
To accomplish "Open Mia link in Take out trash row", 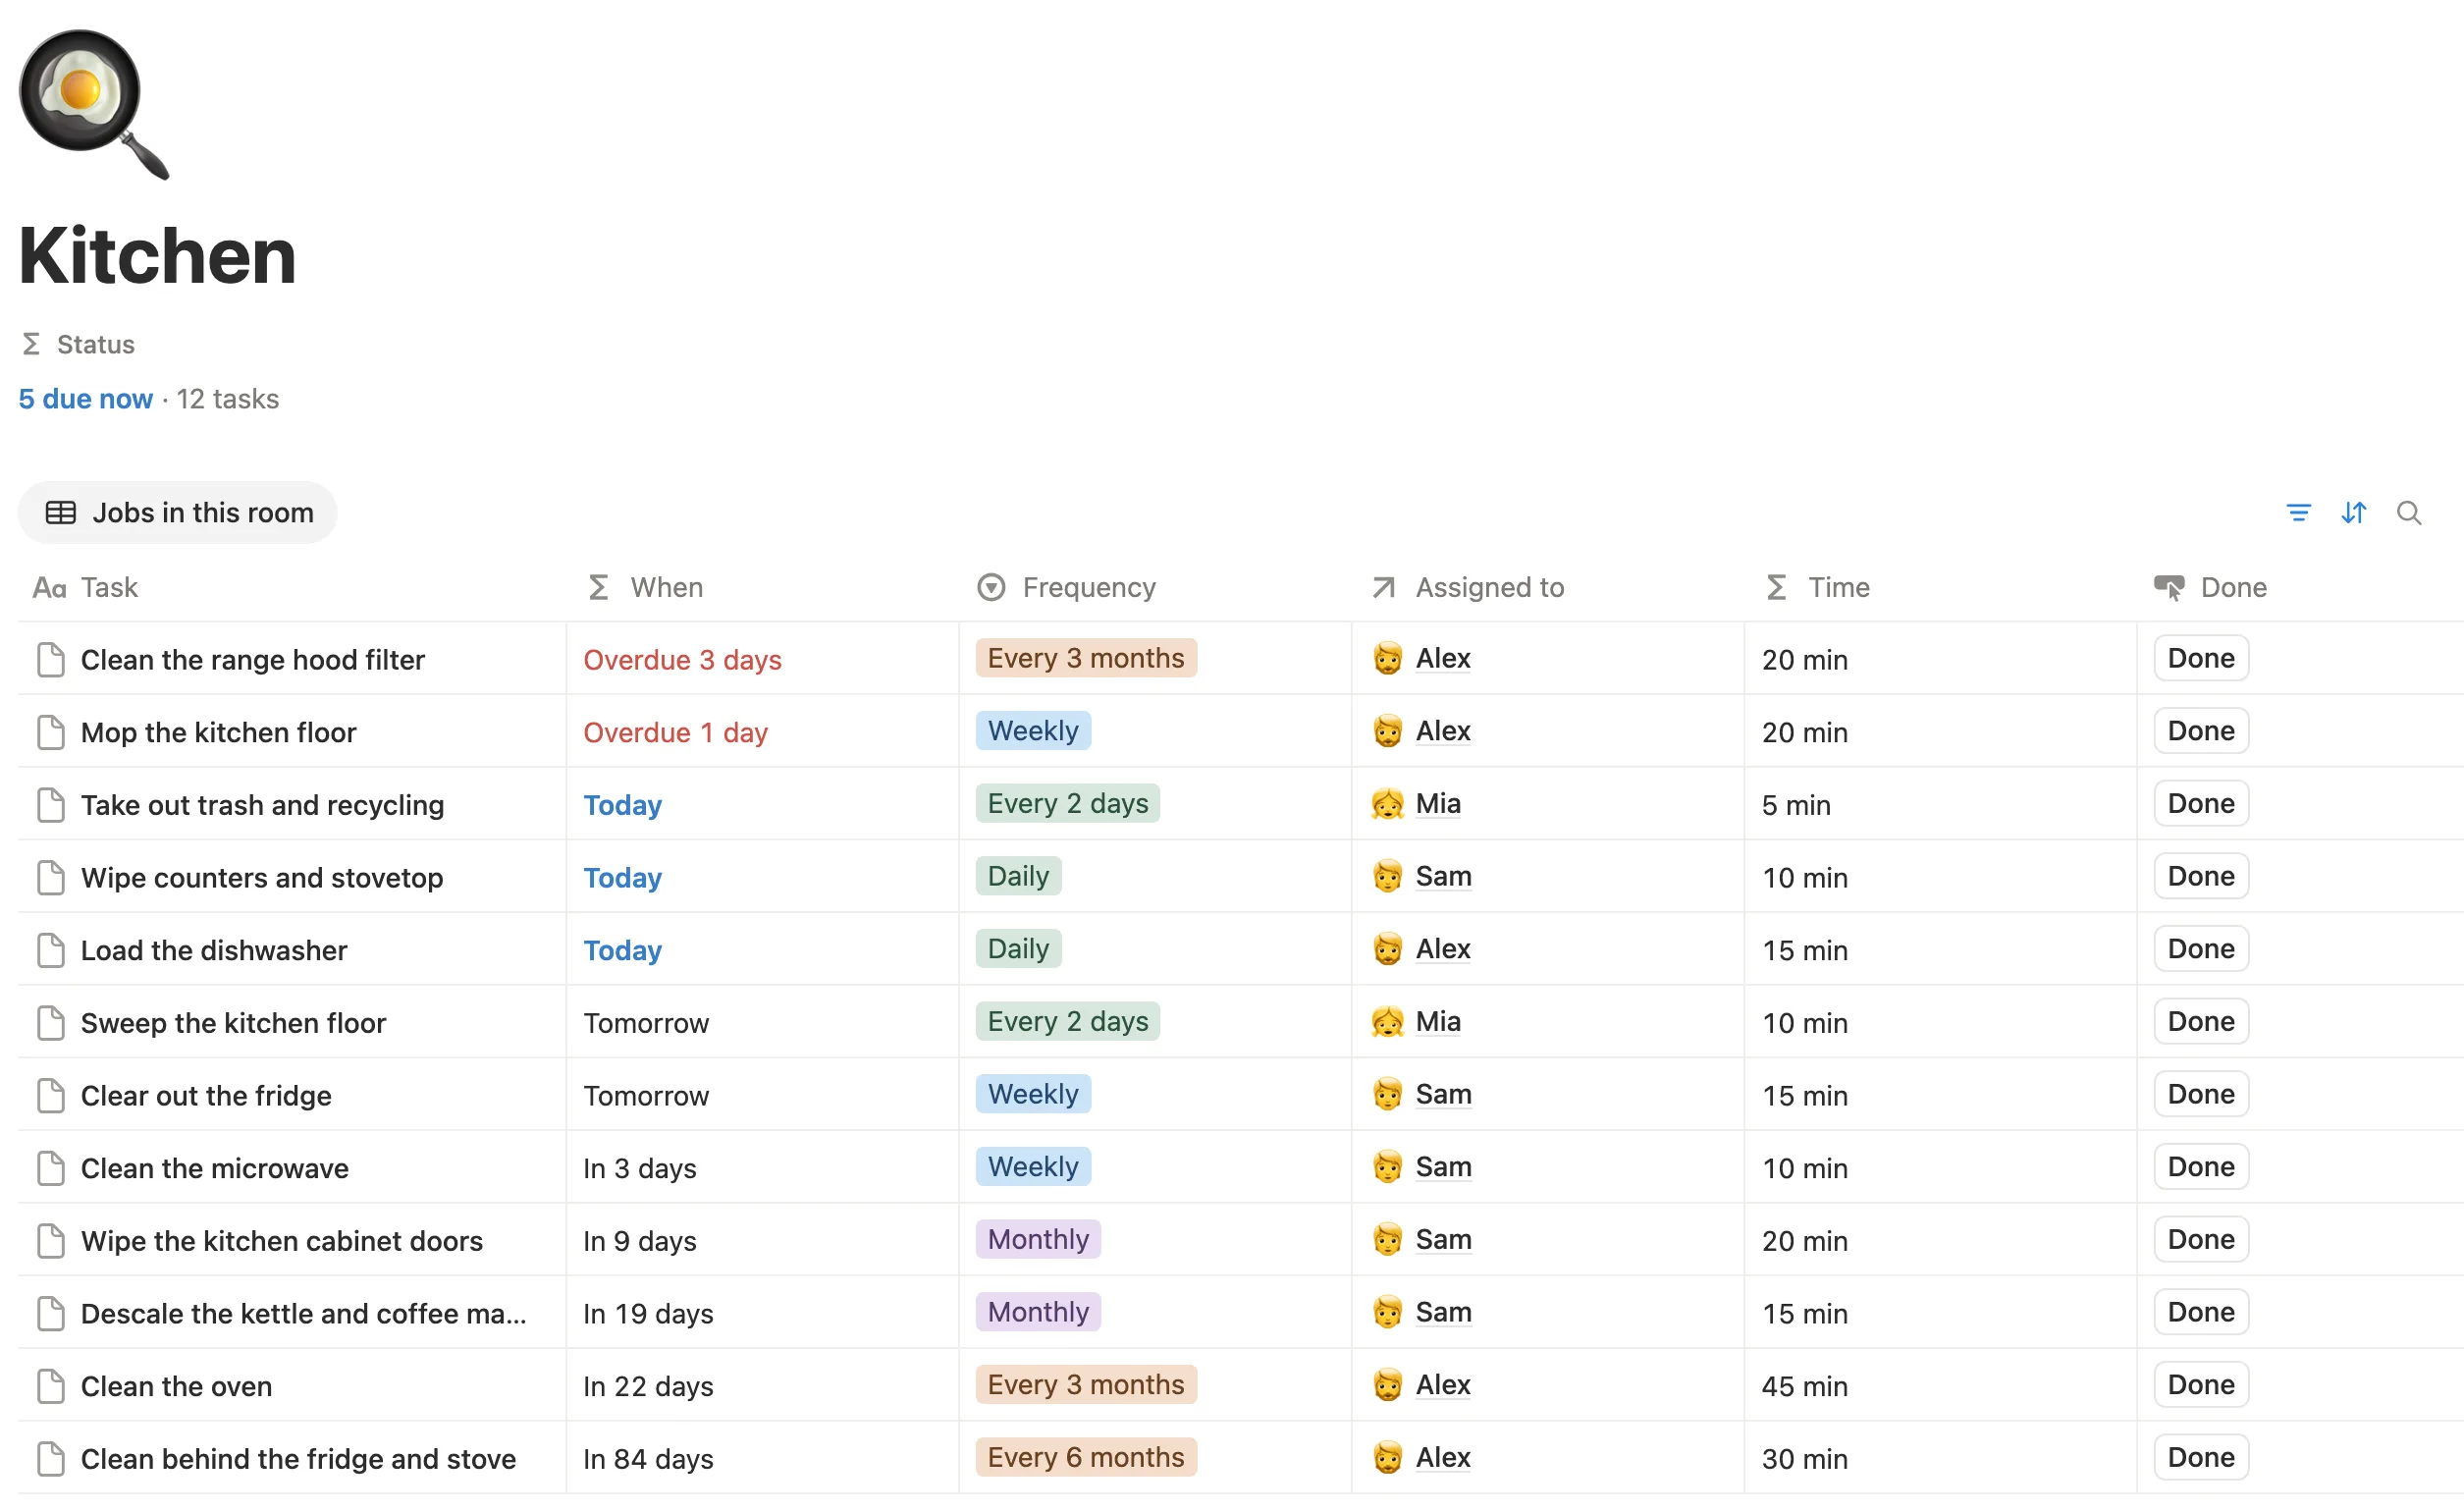I will point(1438,804).
